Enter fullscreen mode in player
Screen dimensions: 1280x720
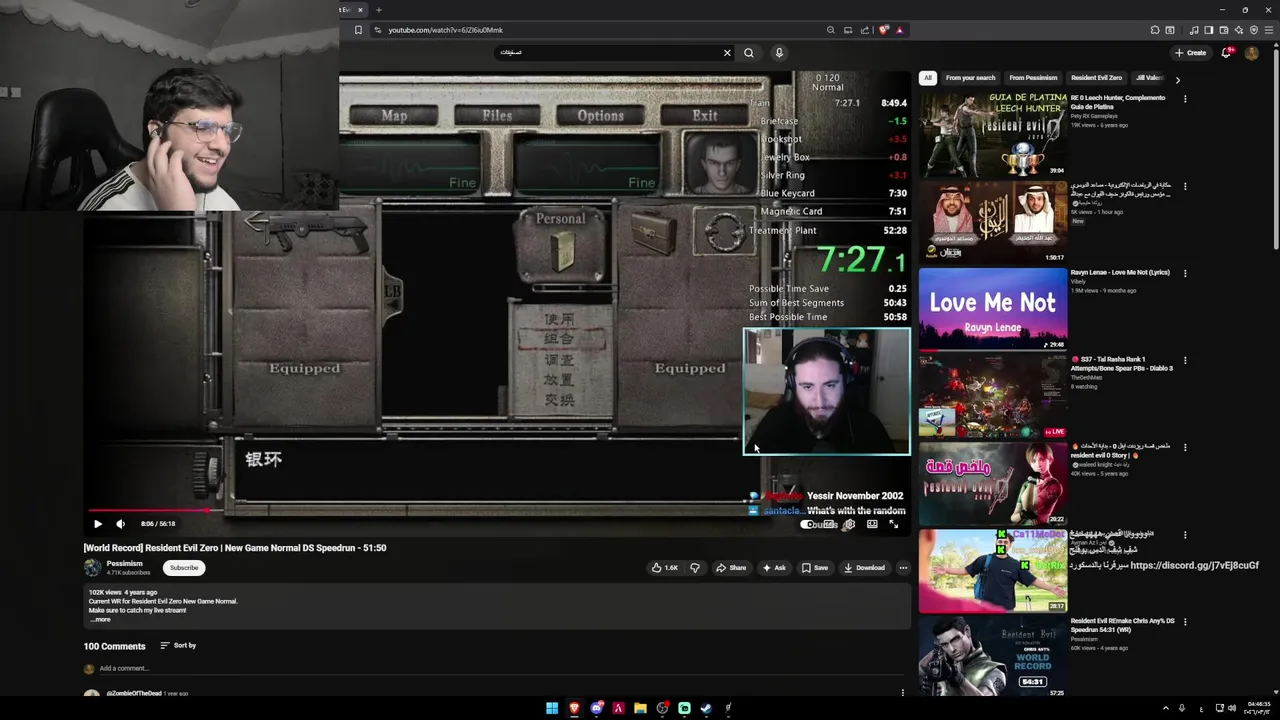pos(894,524)
